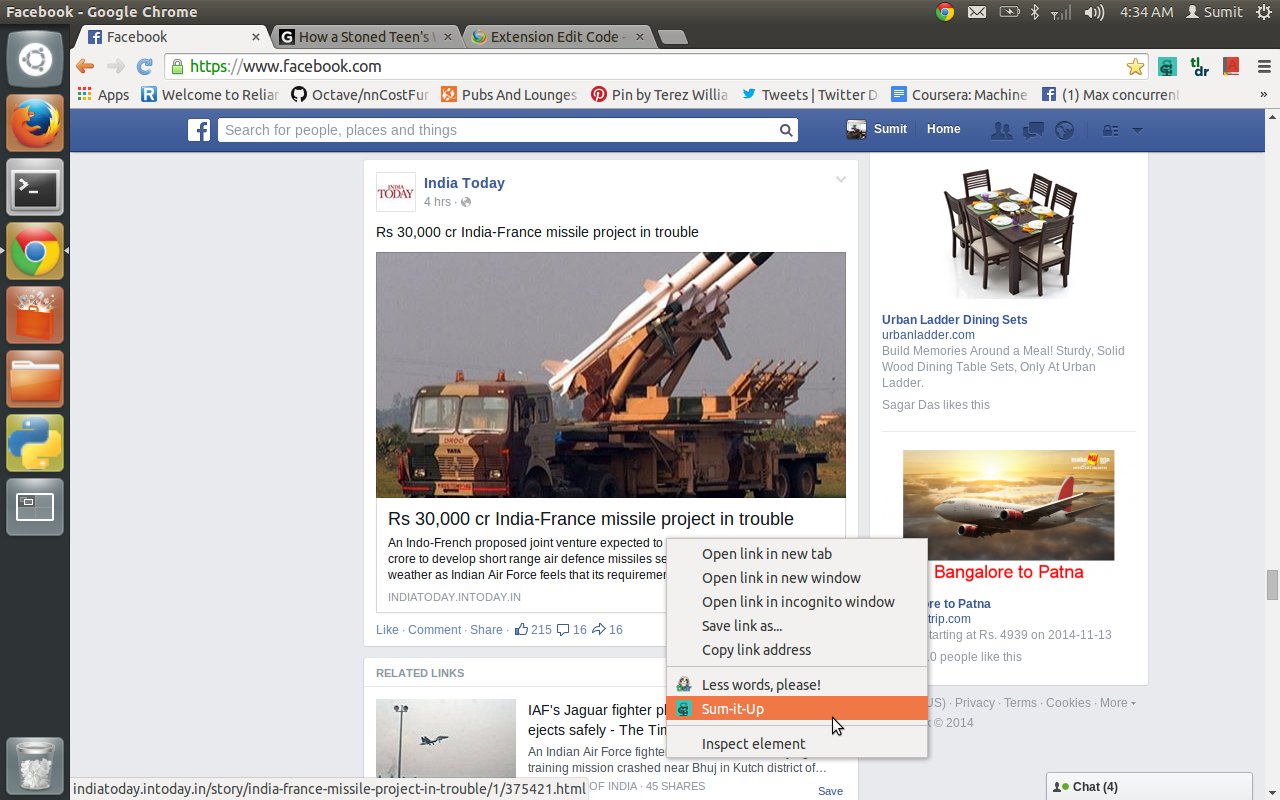Close the Facebook browser tab
Screen dimensions: 1280x800
pos(255,37)
